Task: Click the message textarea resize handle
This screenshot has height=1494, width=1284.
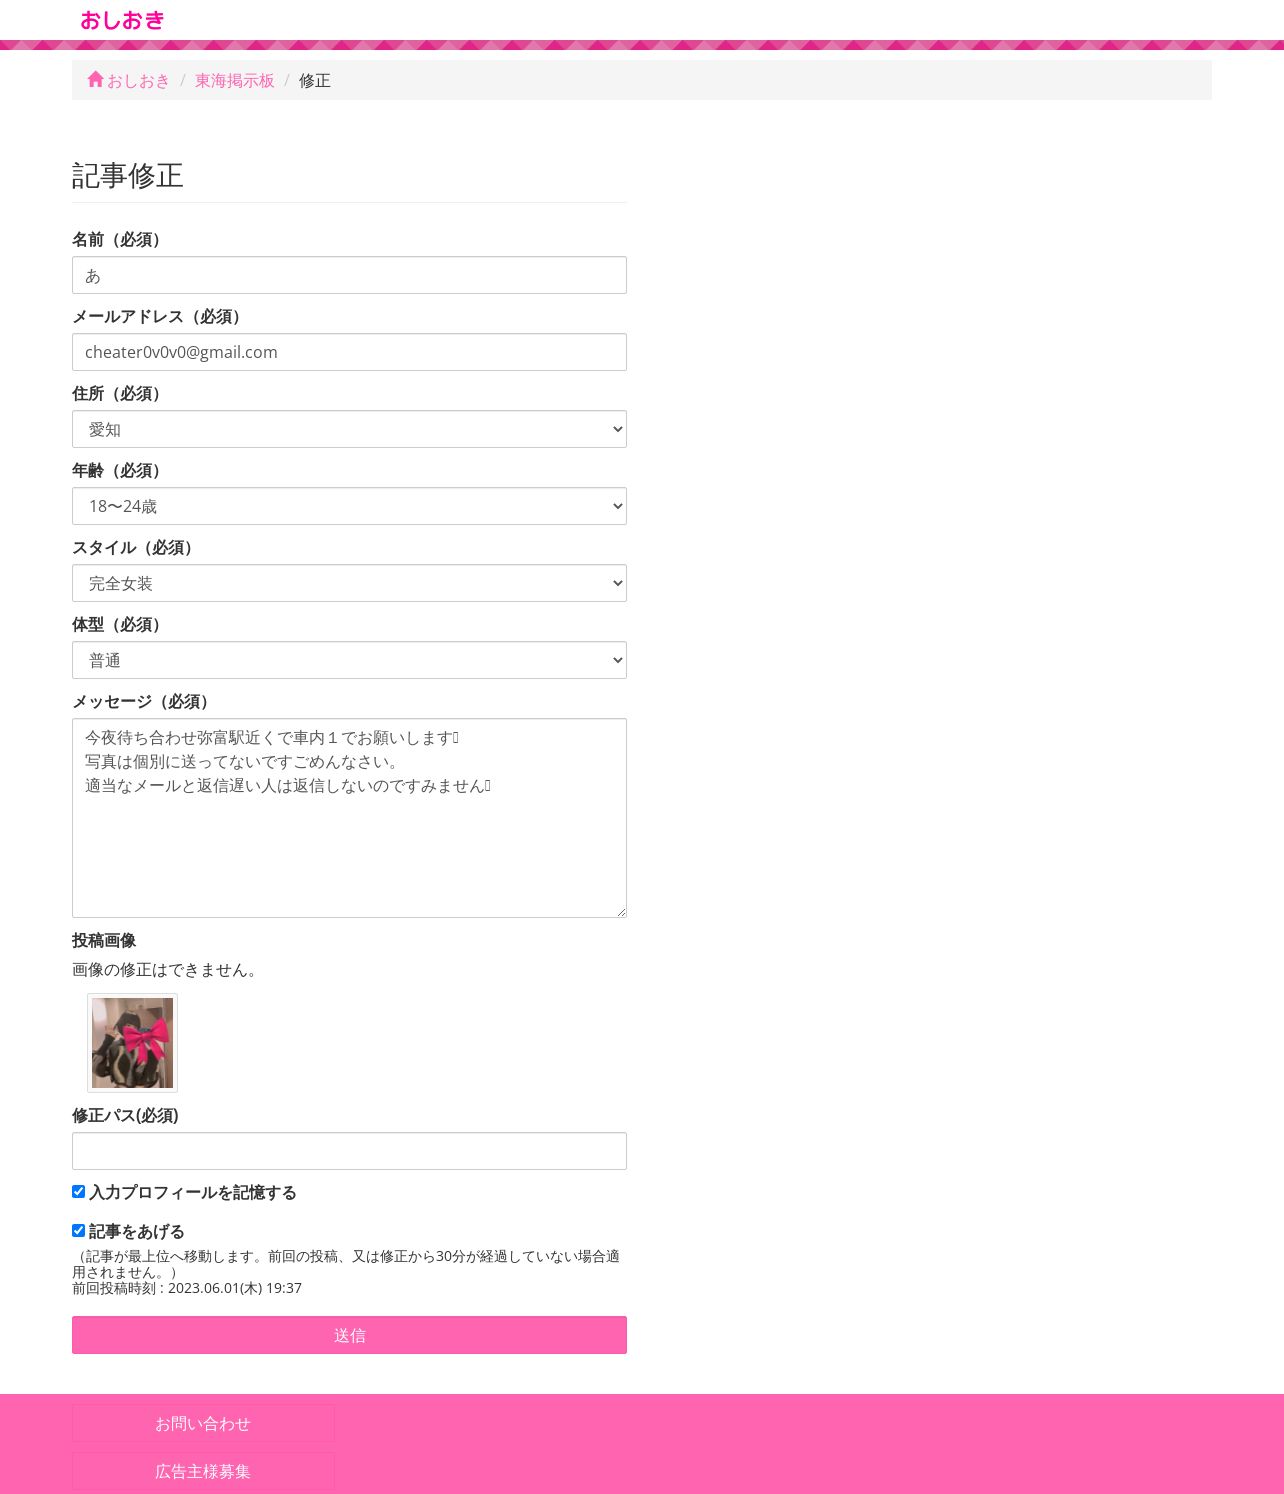Action: click(620, 911)
